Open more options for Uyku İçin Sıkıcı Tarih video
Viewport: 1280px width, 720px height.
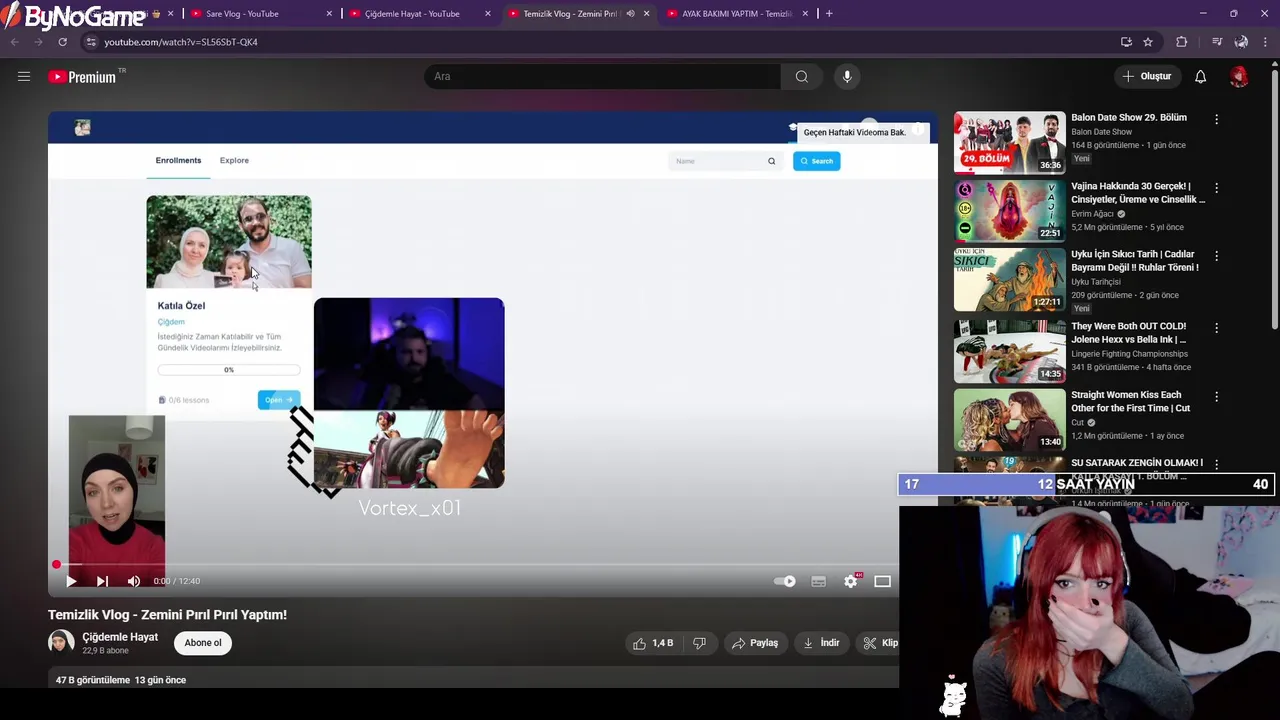click(x=1216, y=256)
